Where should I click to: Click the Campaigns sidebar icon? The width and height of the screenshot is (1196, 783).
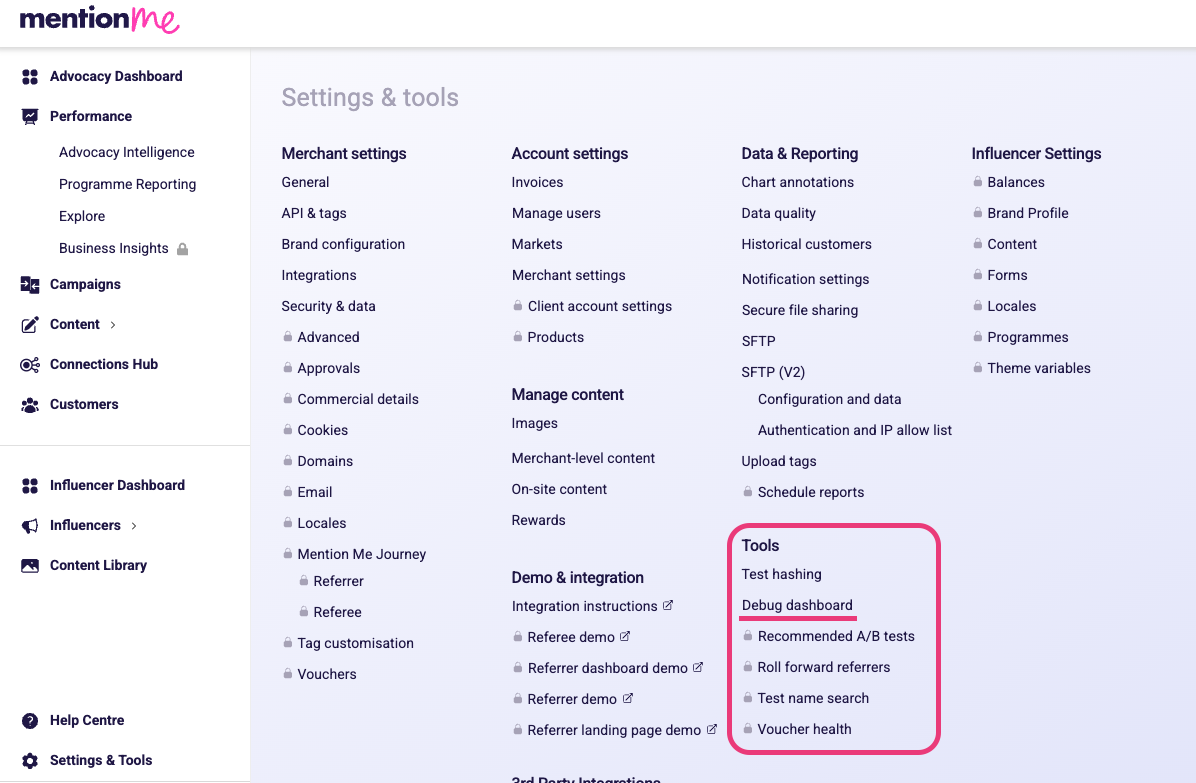(30, 285)
